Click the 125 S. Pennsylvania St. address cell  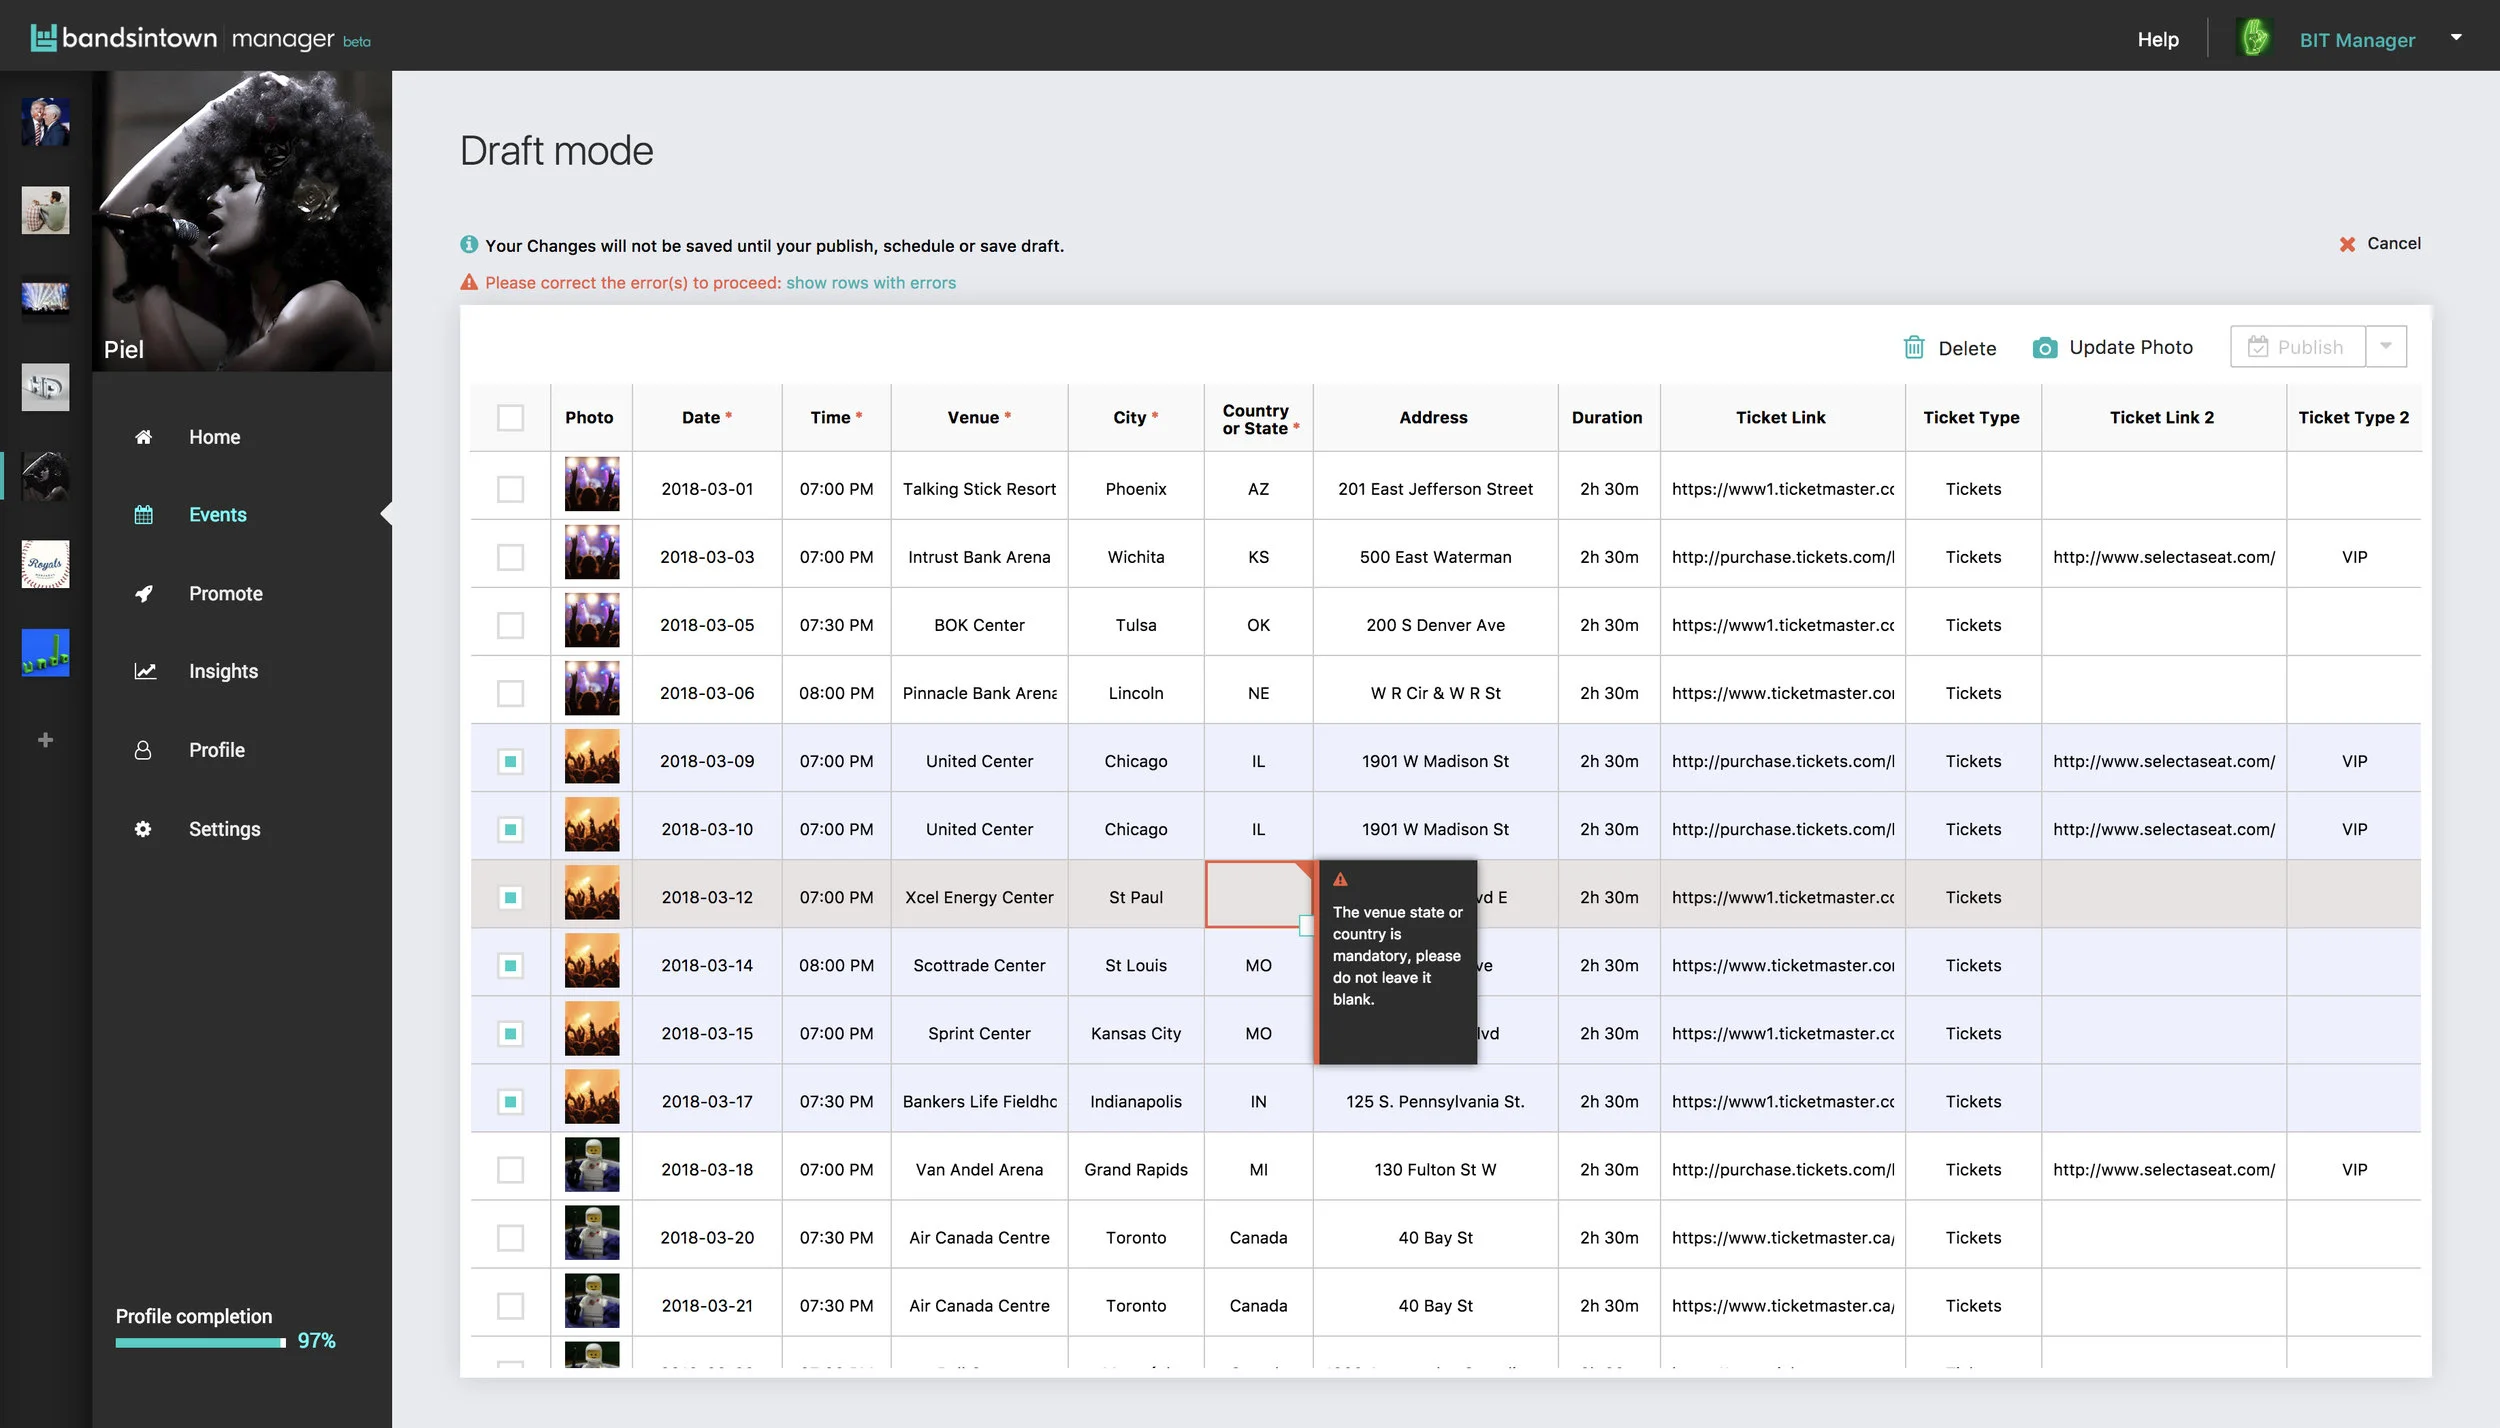point(1435,1101)
